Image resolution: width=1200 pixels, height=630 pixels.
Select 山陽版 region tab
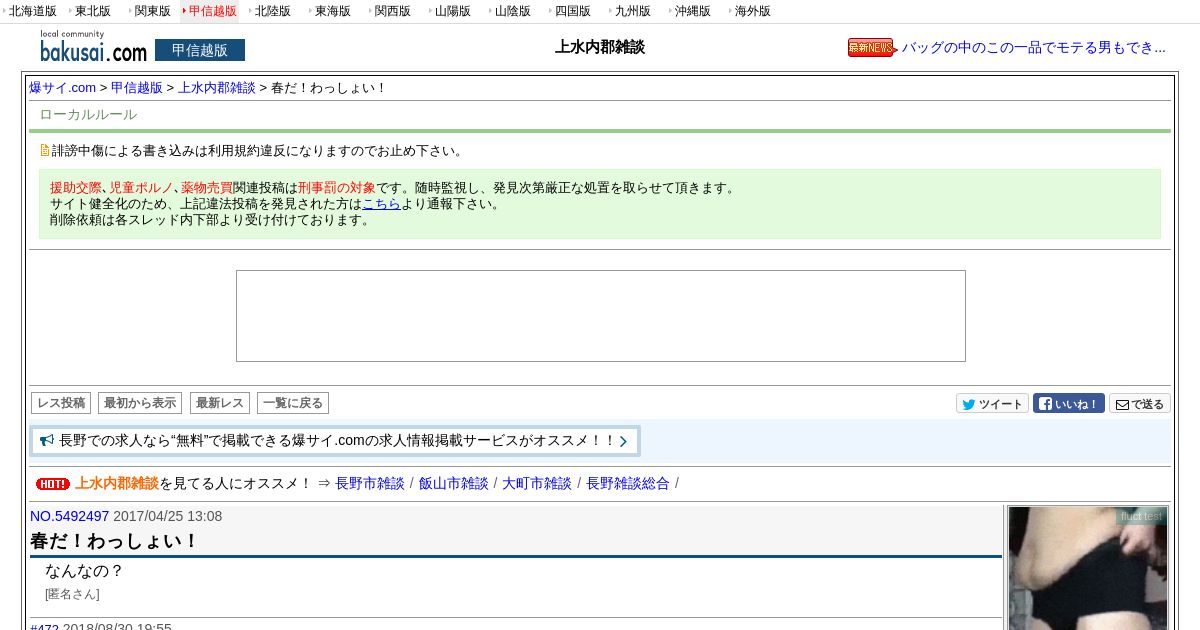tap(452, 11)
